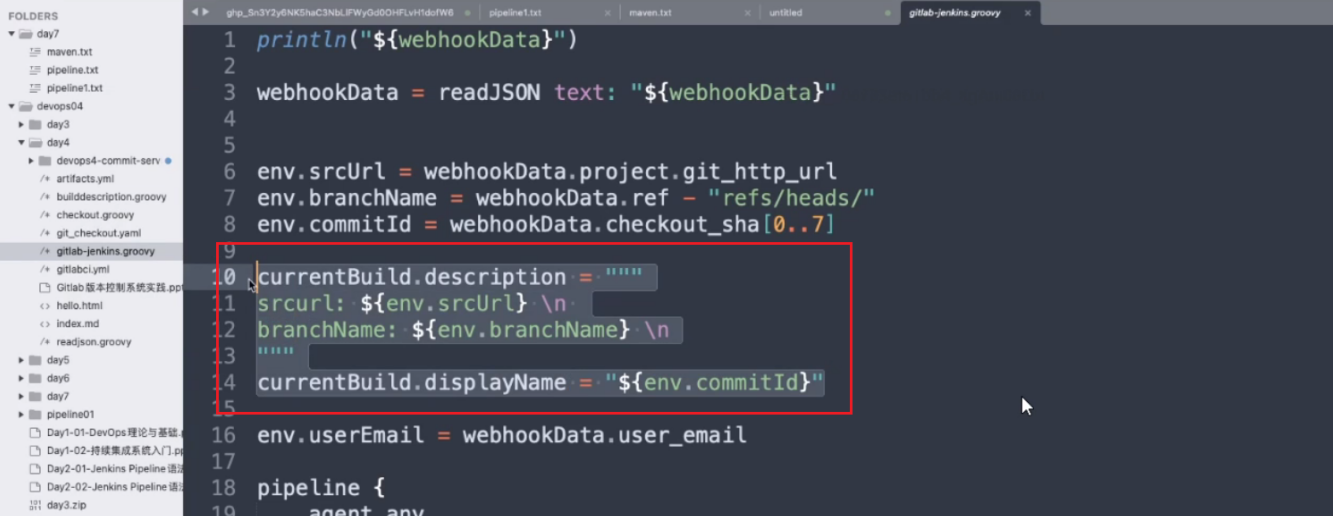Image resolution: width=1333 pixels, height=516 pixels.
Task: Expand the collapsed day7 folder below day6
Action: pos(22,396)
